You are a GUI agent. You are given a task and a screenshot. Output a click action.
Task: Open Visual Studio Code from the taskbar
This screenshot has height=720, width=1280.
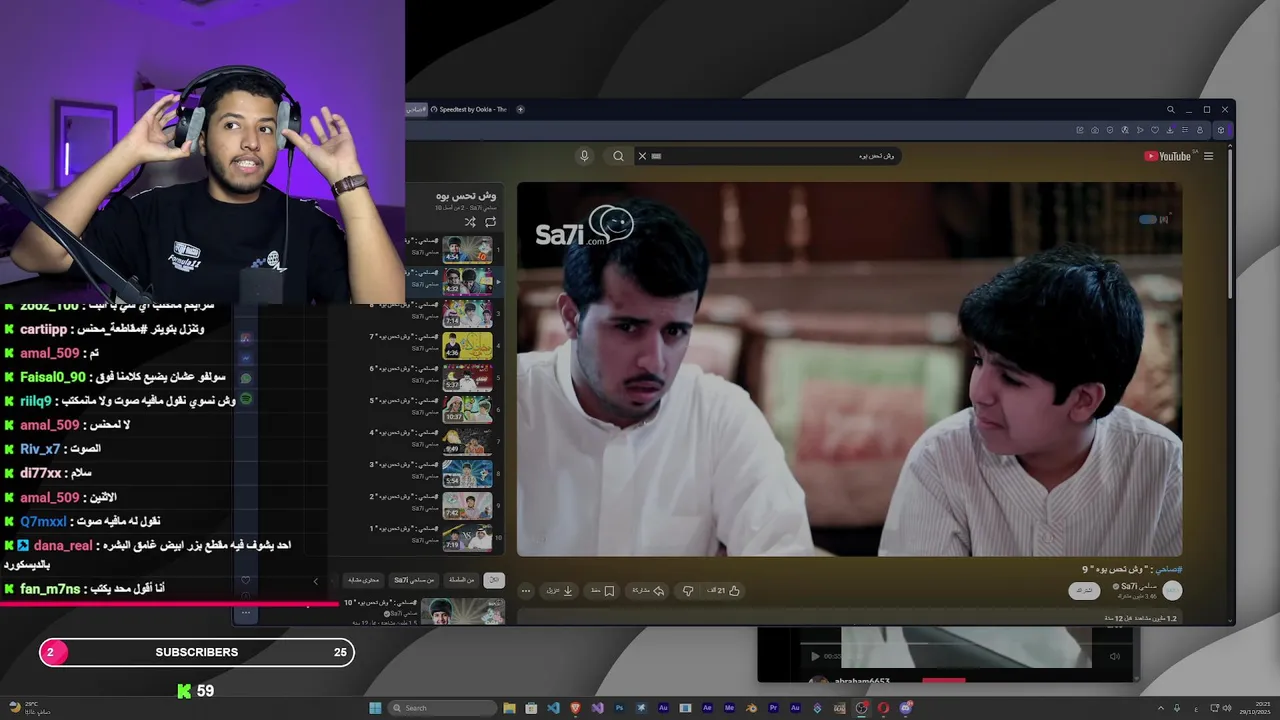553,708
